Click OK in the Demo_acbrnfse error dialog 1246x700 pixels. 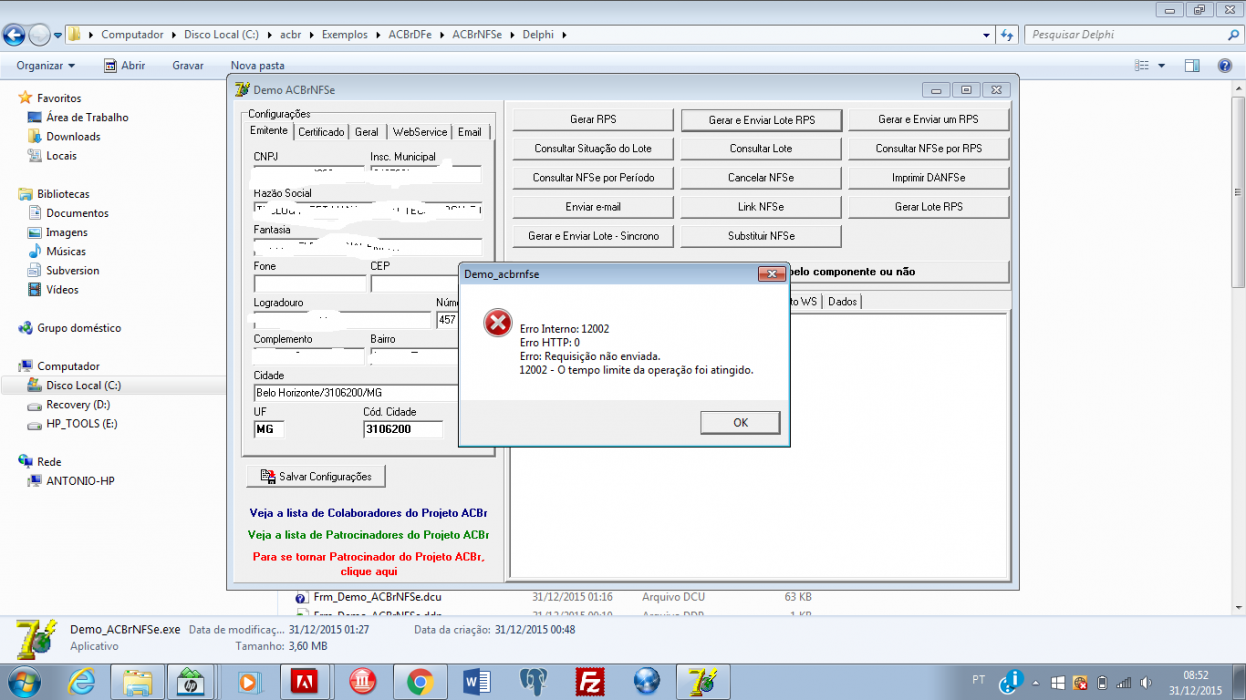click(x=740, y=422)
